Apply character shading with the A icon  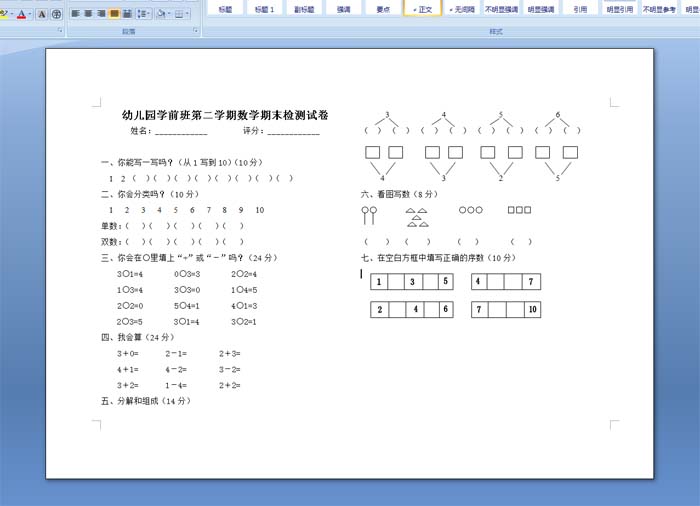click(42, 14)
